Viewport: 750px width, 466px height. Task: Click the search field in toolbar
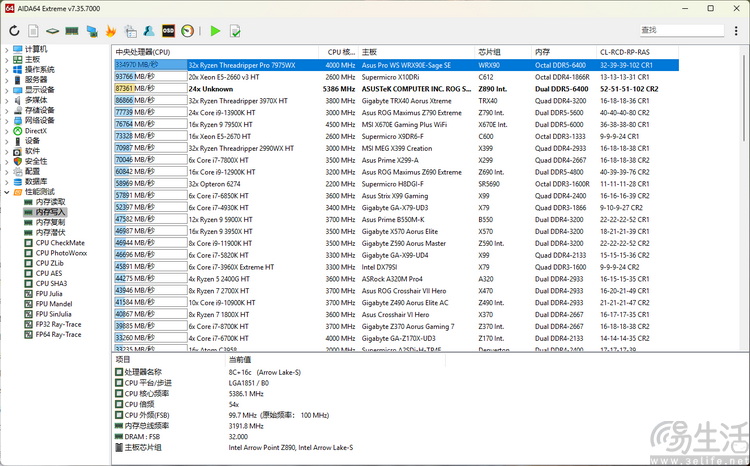pos(682,30)
